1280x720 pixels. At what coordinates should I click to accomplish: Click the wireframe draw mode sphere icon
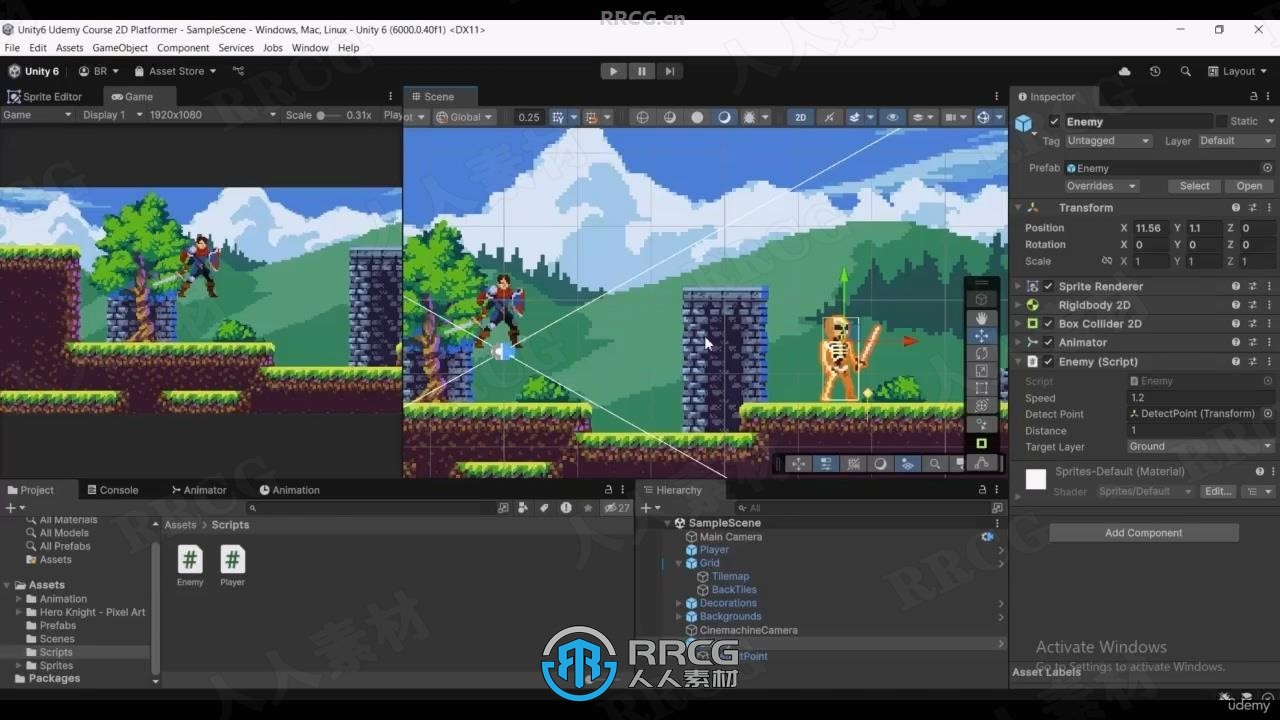coord(642,117)
